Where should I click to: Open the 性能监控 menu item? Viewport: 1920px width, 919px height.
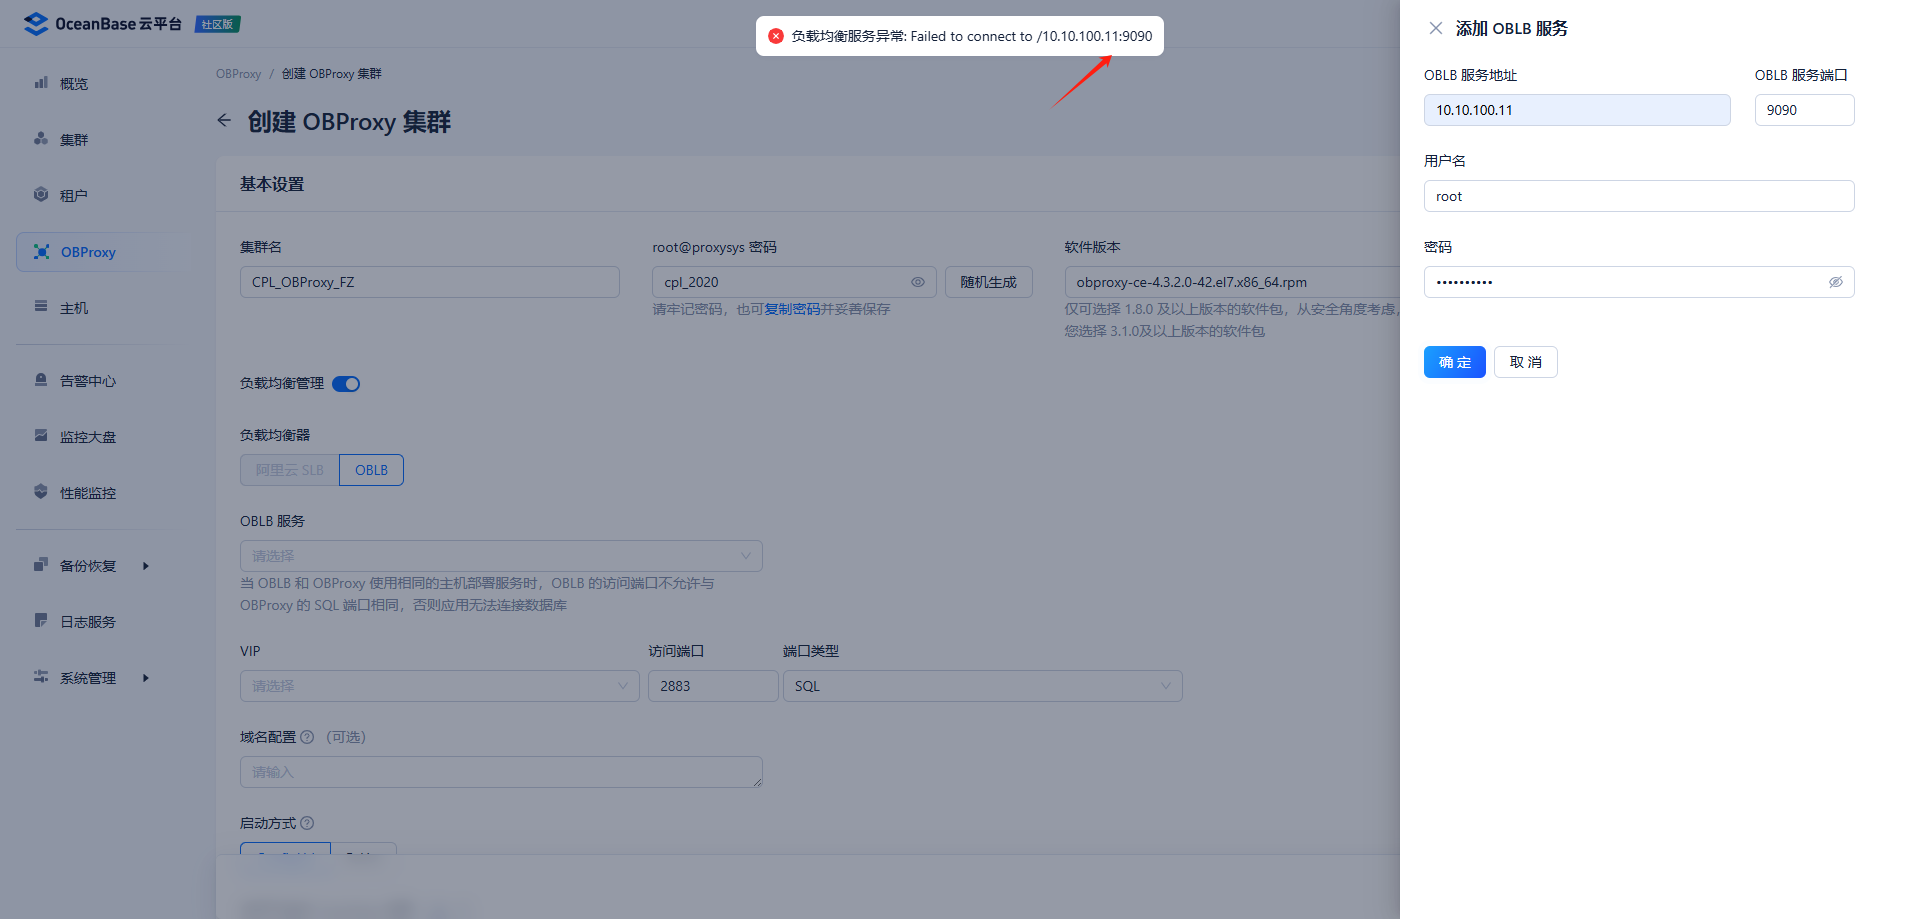[98, 493]
